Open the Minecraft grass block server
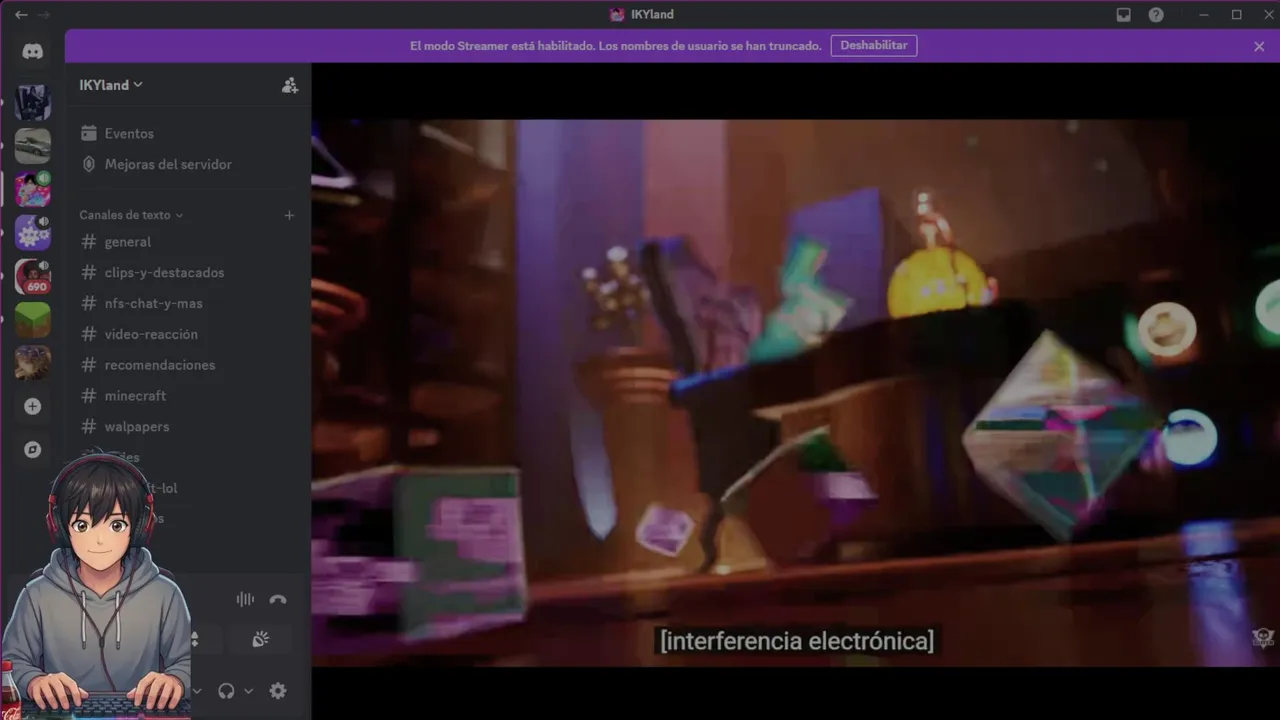 (33, 320)
